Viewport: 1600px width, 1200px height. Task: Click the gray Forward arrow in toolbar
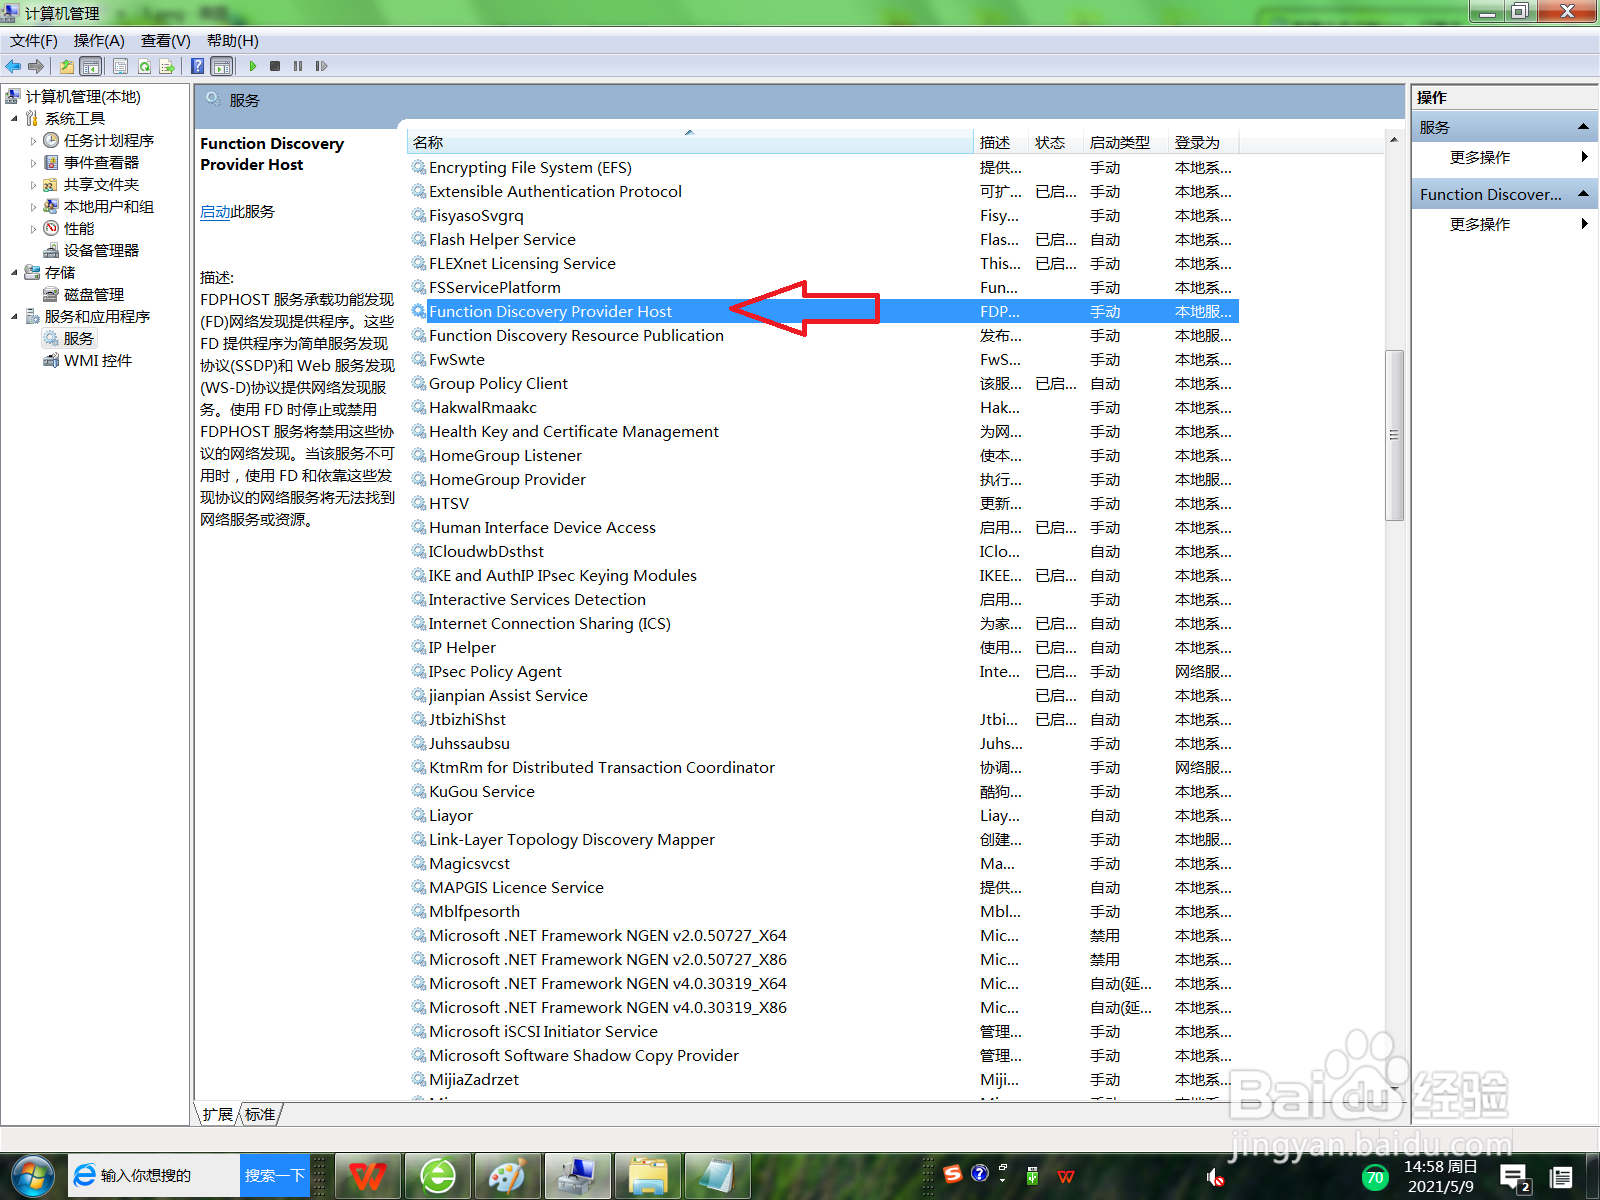pos(36,66)
